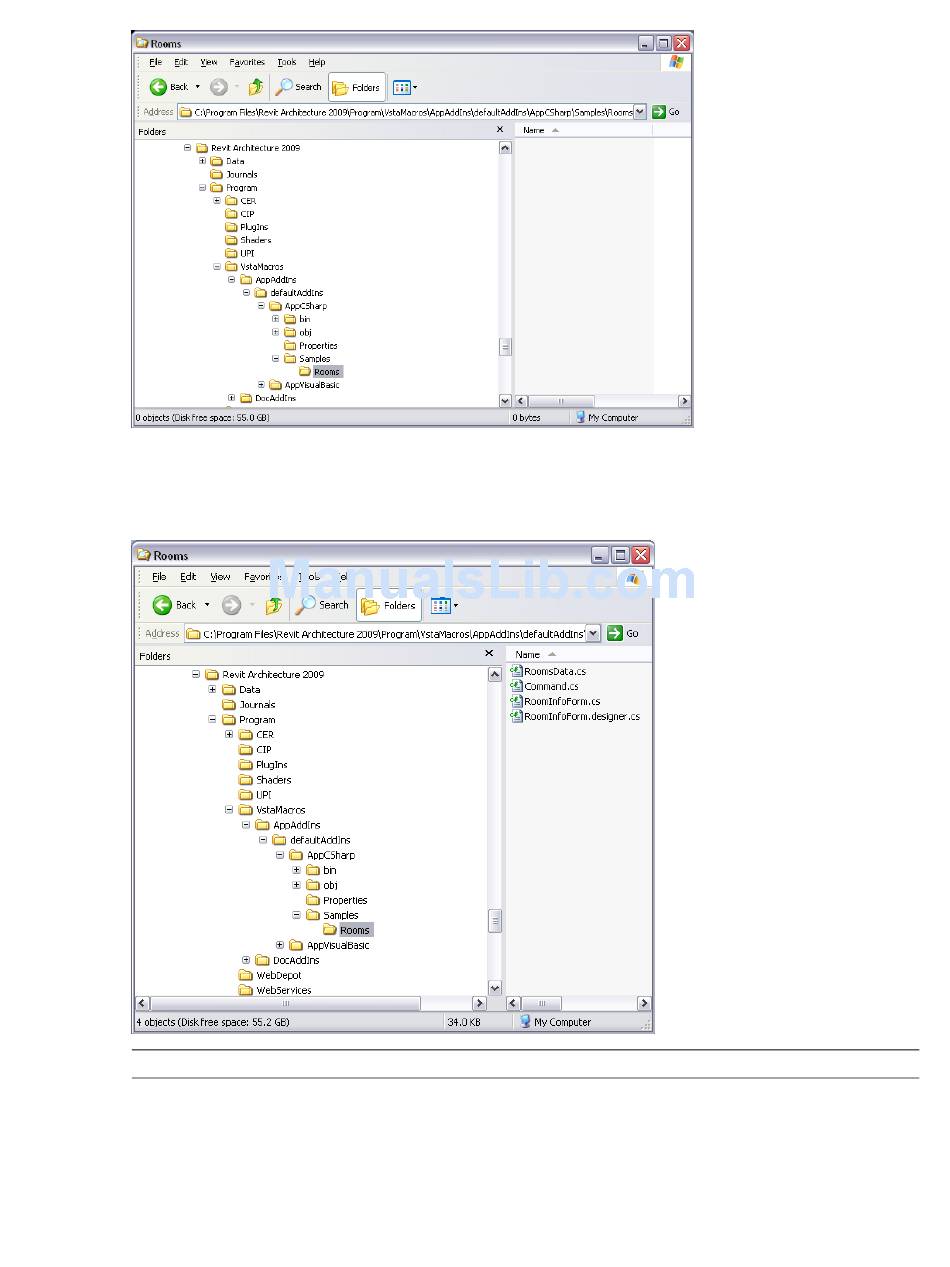Select RoomInfoForm.designer.cs file
The image size is (950, 1267).
click(575, 716)
